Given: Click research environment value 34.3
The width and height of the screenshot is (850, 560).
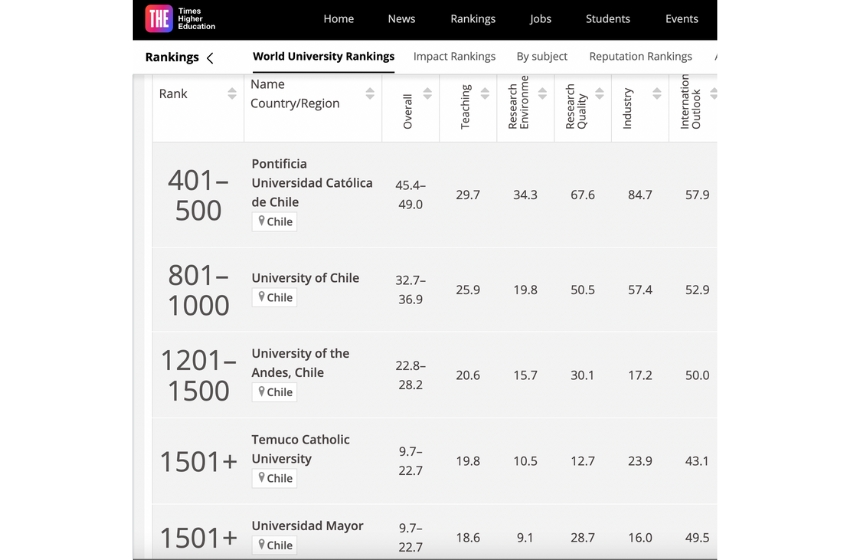Looking at the screenshot, I should [x=525, y=195].
